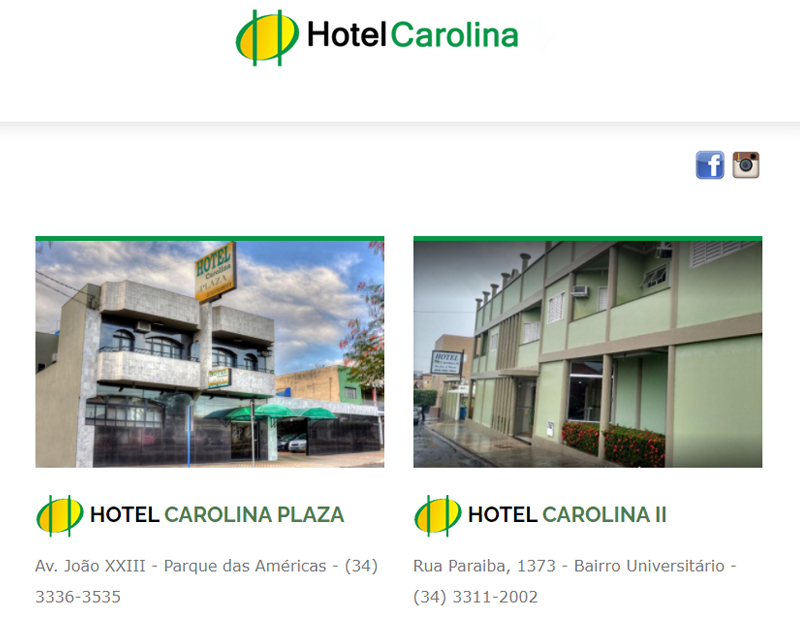Open the Facebook page icon
This screenshot has height=623, width=800.
[x=710, y=165]
